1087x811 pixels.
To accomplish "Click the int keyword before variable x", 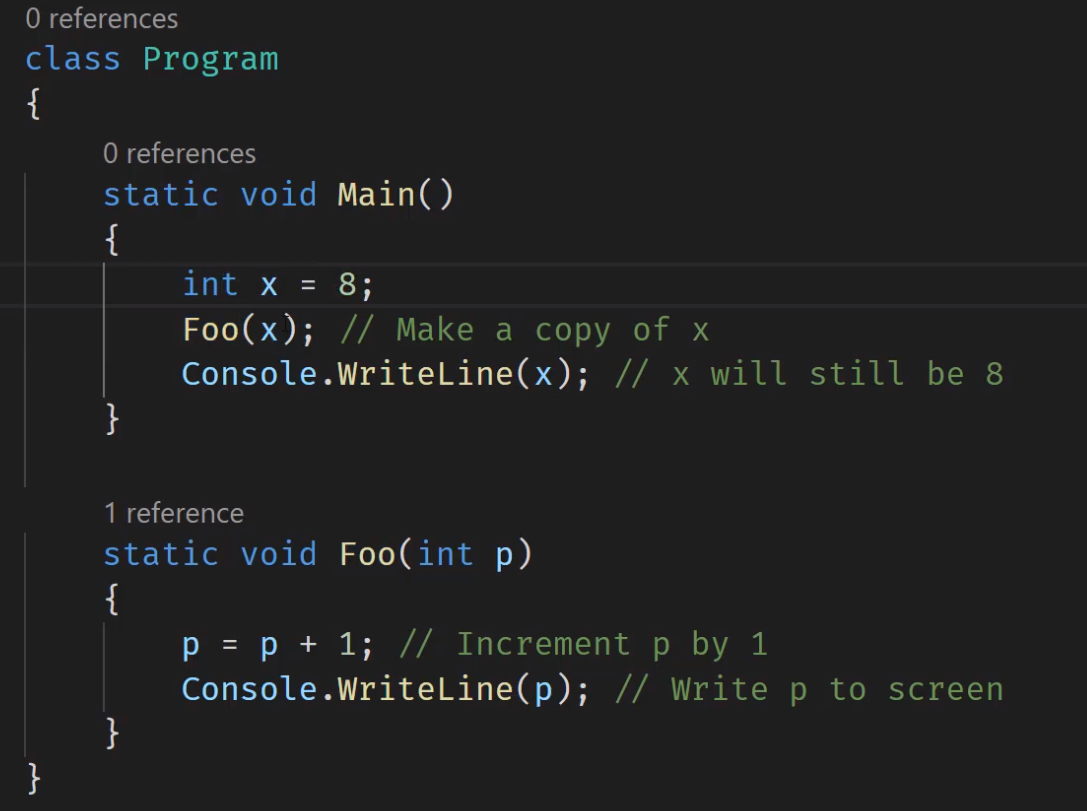I will click(210, 285).
